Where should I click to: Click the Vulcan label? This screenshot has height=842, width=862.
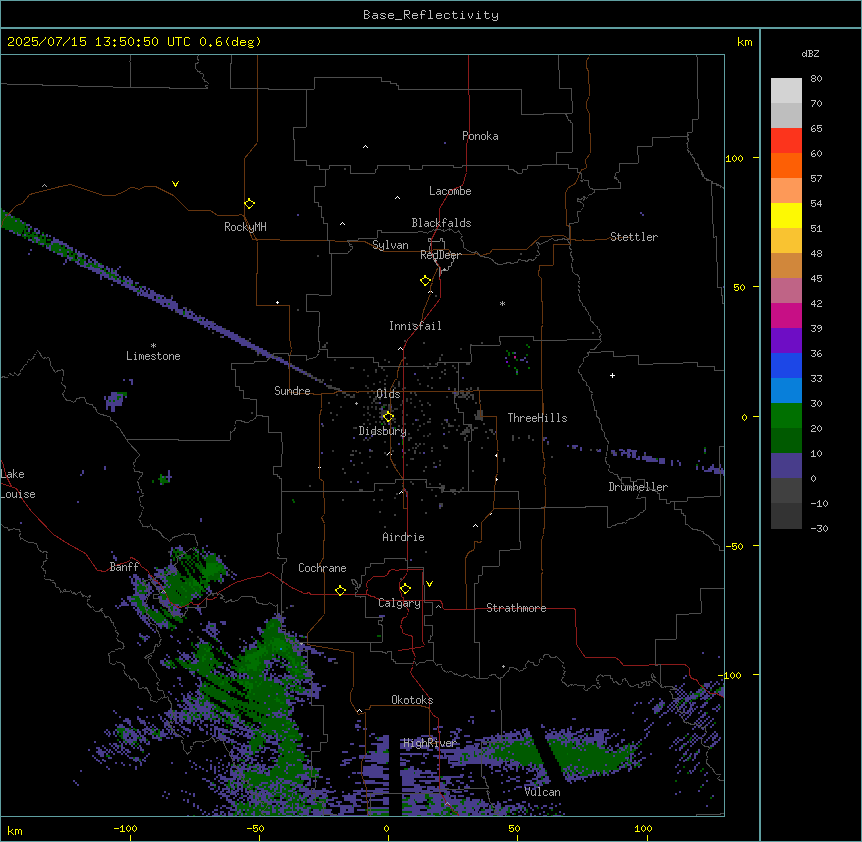click(543, 792)
